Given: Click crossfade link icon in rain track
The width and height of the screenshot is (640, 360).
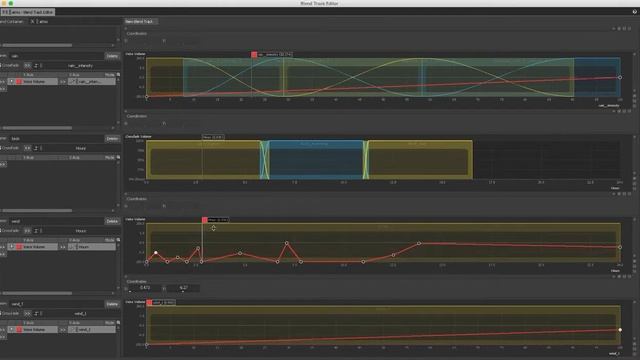Looking at the screenshot, I should (36, 65).
